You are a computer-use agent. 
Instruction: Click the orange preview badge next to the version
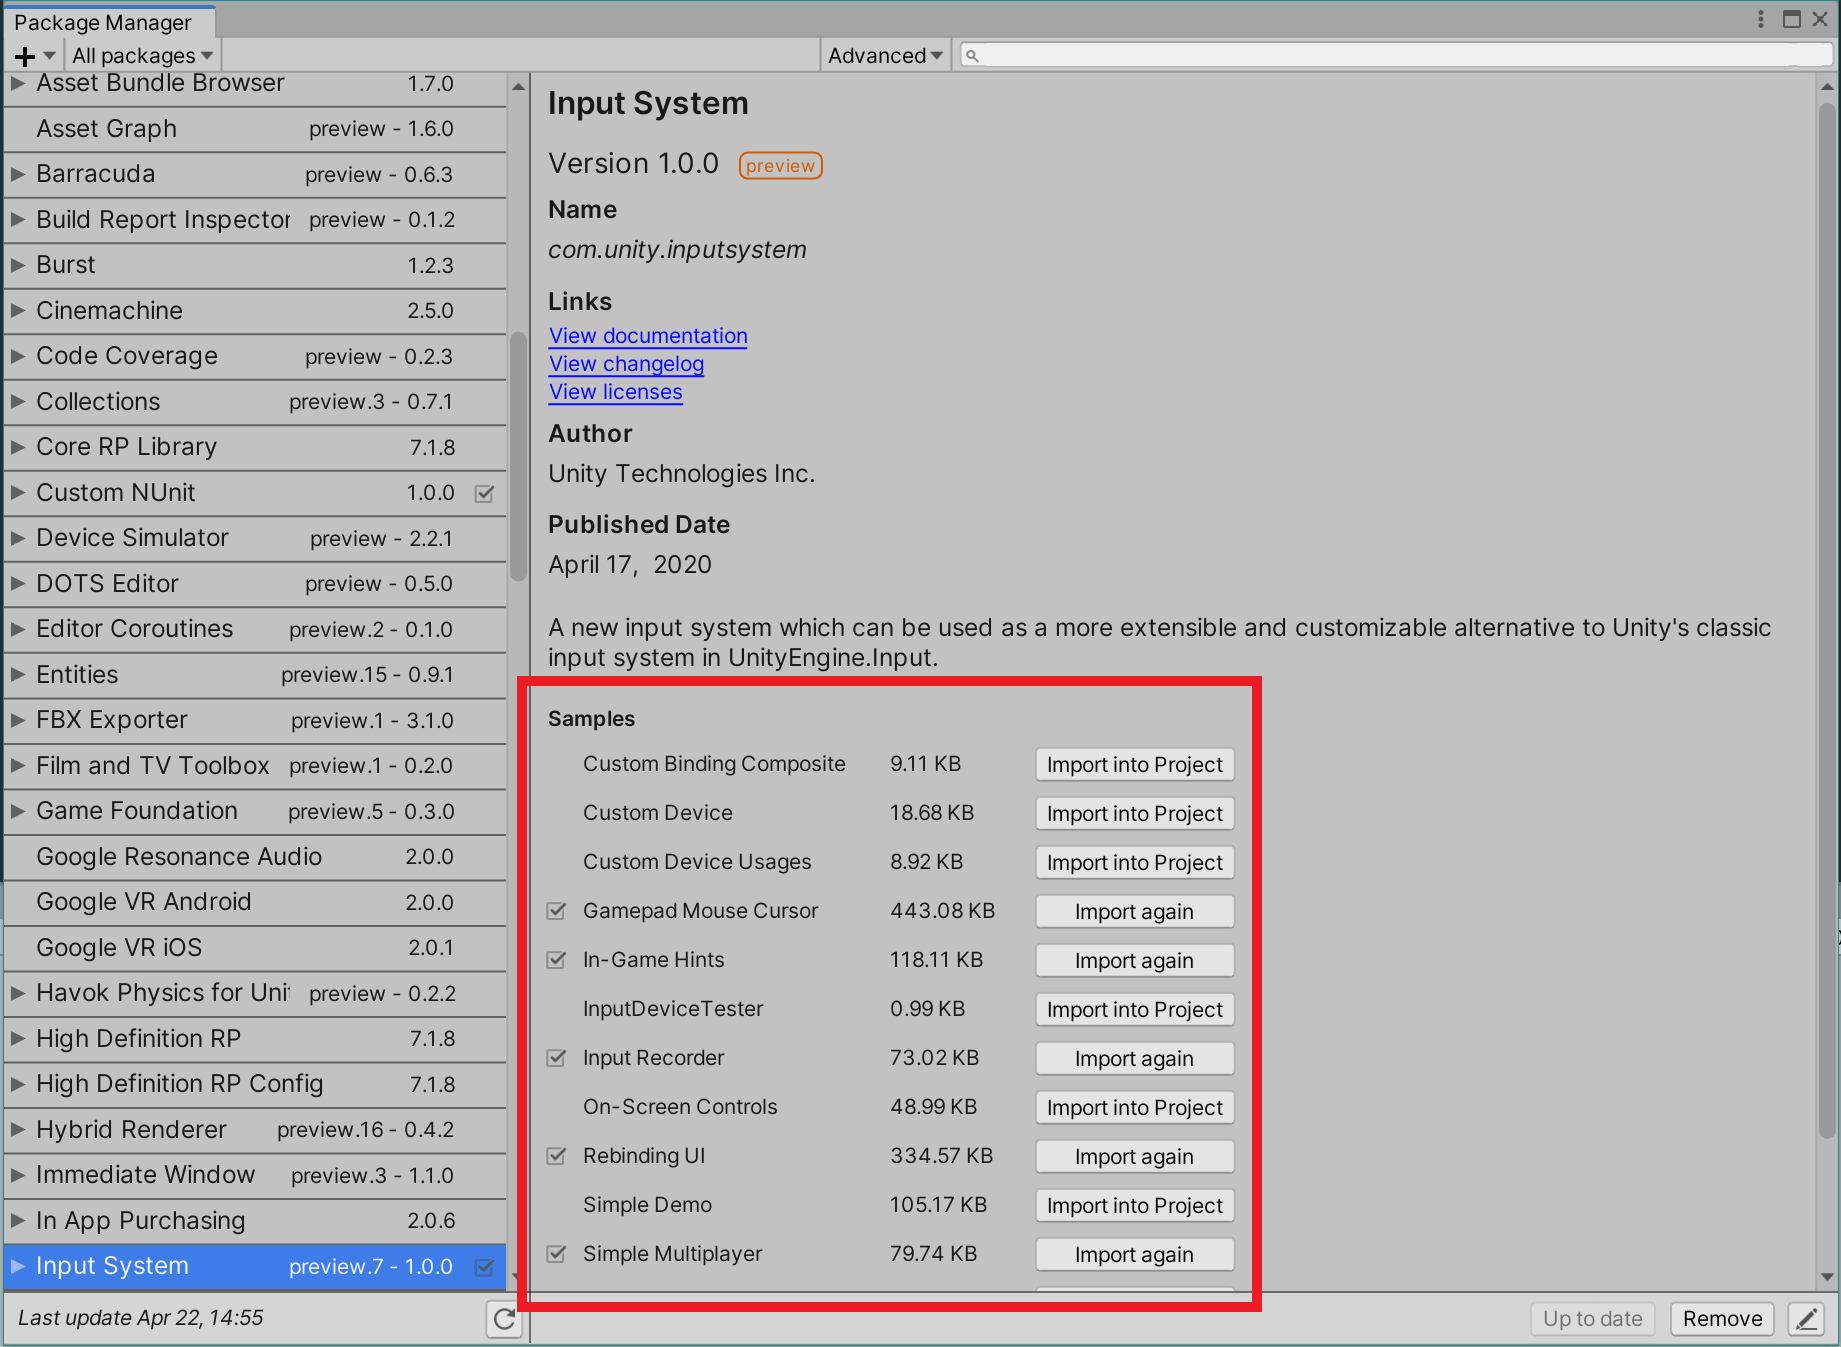(780, 166)
